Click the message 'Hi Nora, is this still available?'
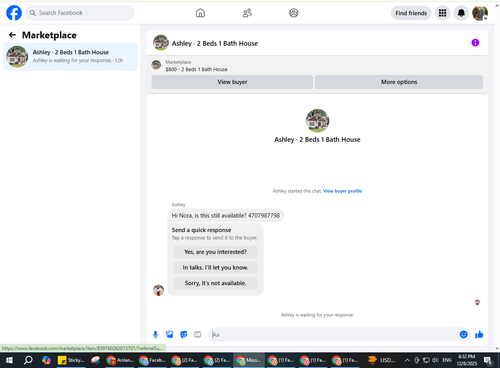The height and width of the screenshot is (368, 500). [226, 216]
